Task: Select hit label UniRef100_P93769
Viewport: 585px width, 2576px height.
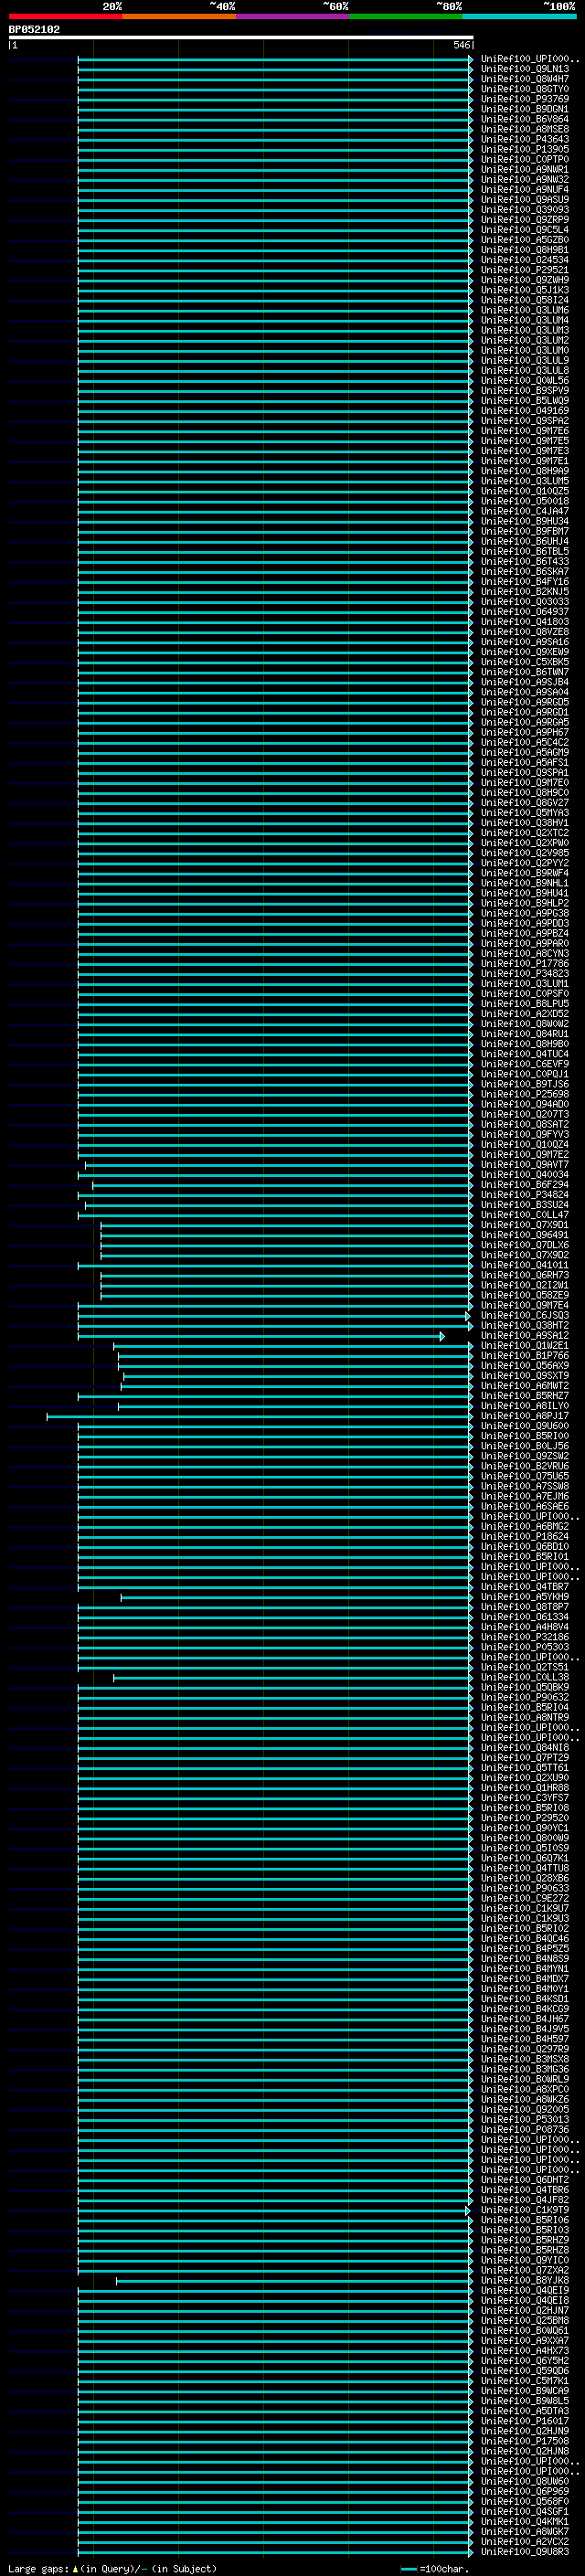Action: pos(525,100)
